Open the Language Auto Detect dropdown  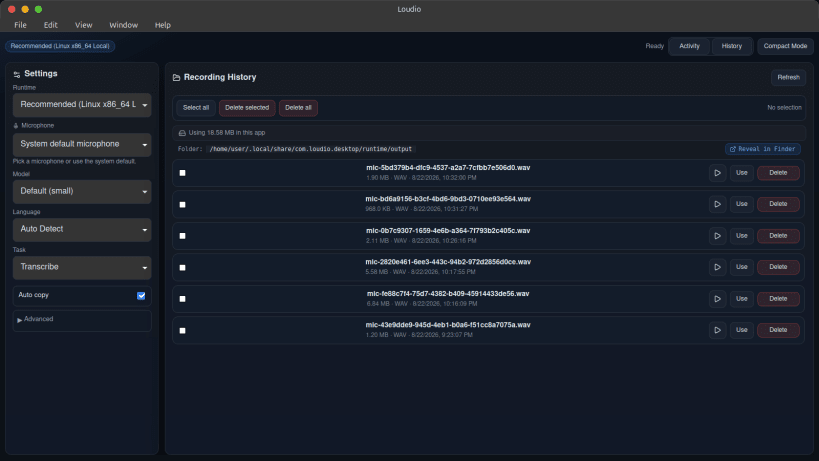tap(82, 229)
